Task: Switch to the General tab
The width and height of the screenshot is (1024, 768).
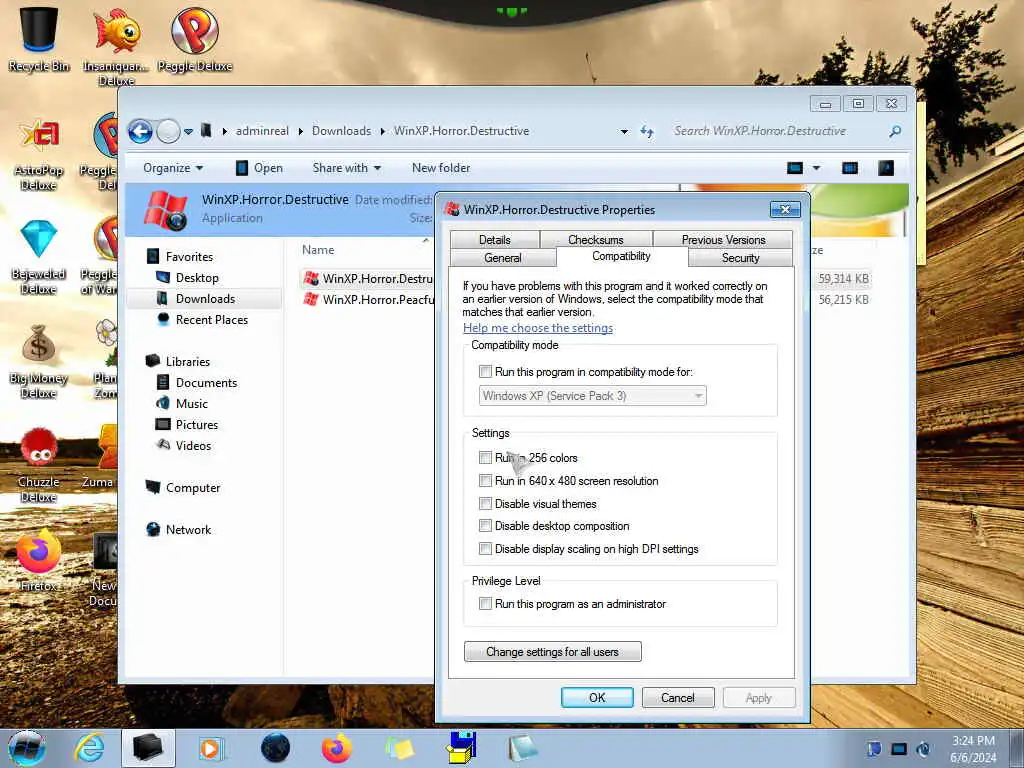Action: coord(503,258)
